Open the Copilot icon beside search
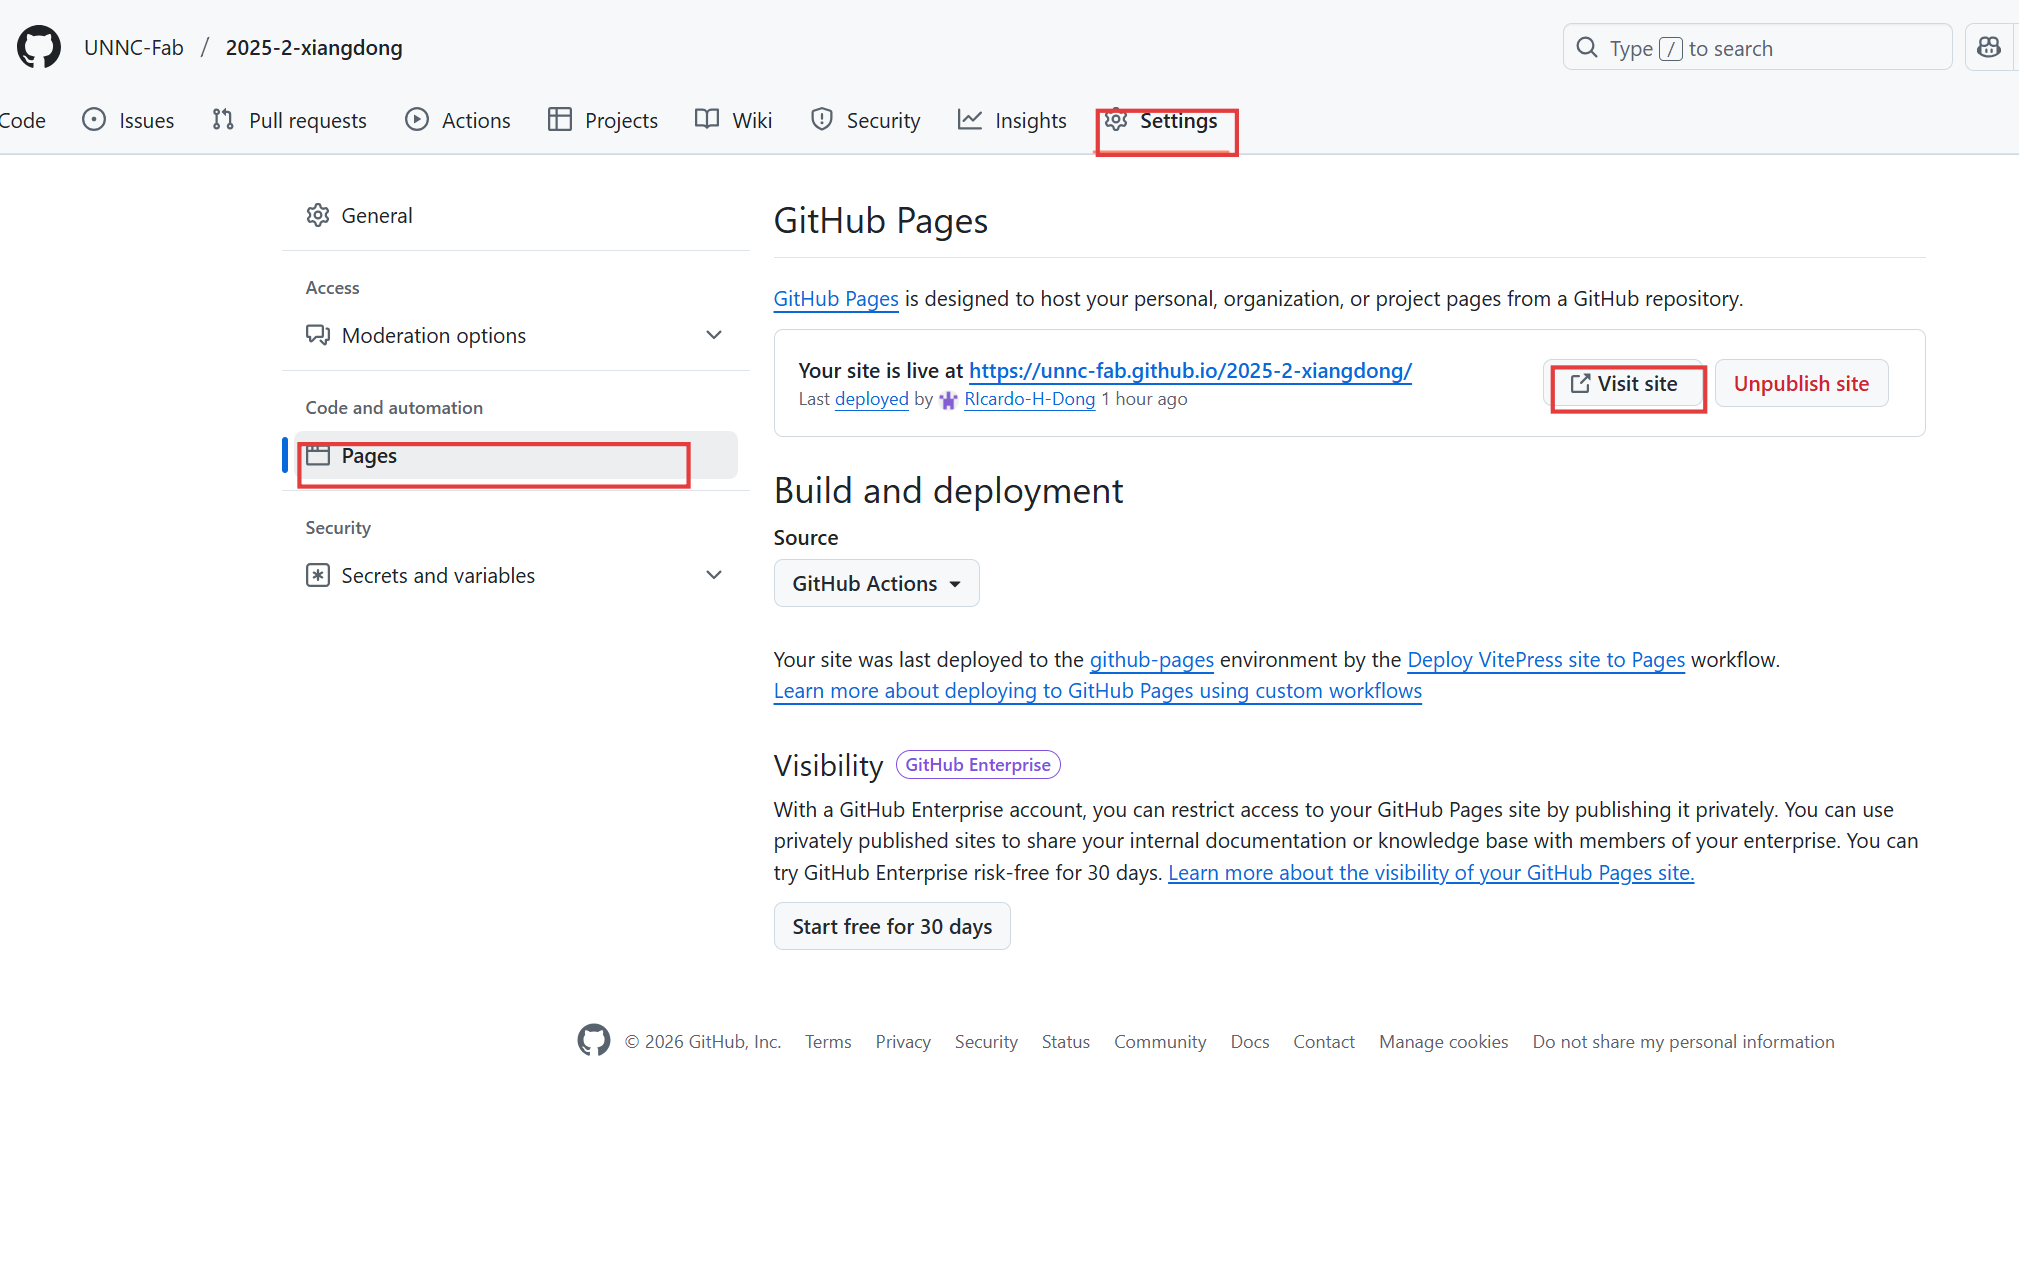 pyautogui.click(x=1989, y=47)
